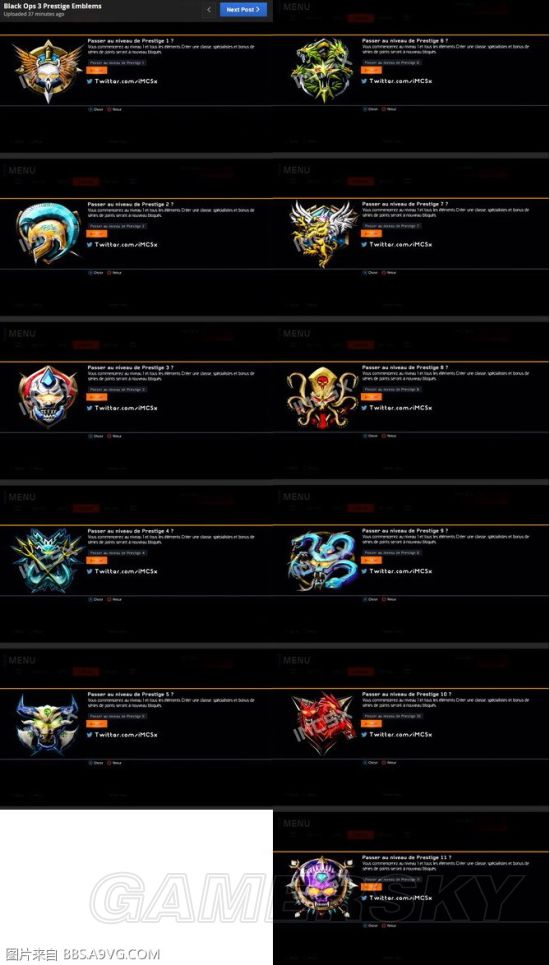The height and width of the screenshot is (965, 550).
Task: Select the Prestige 7 winged lion emblem
Action: pyautogui.click(x=323, y=233)
